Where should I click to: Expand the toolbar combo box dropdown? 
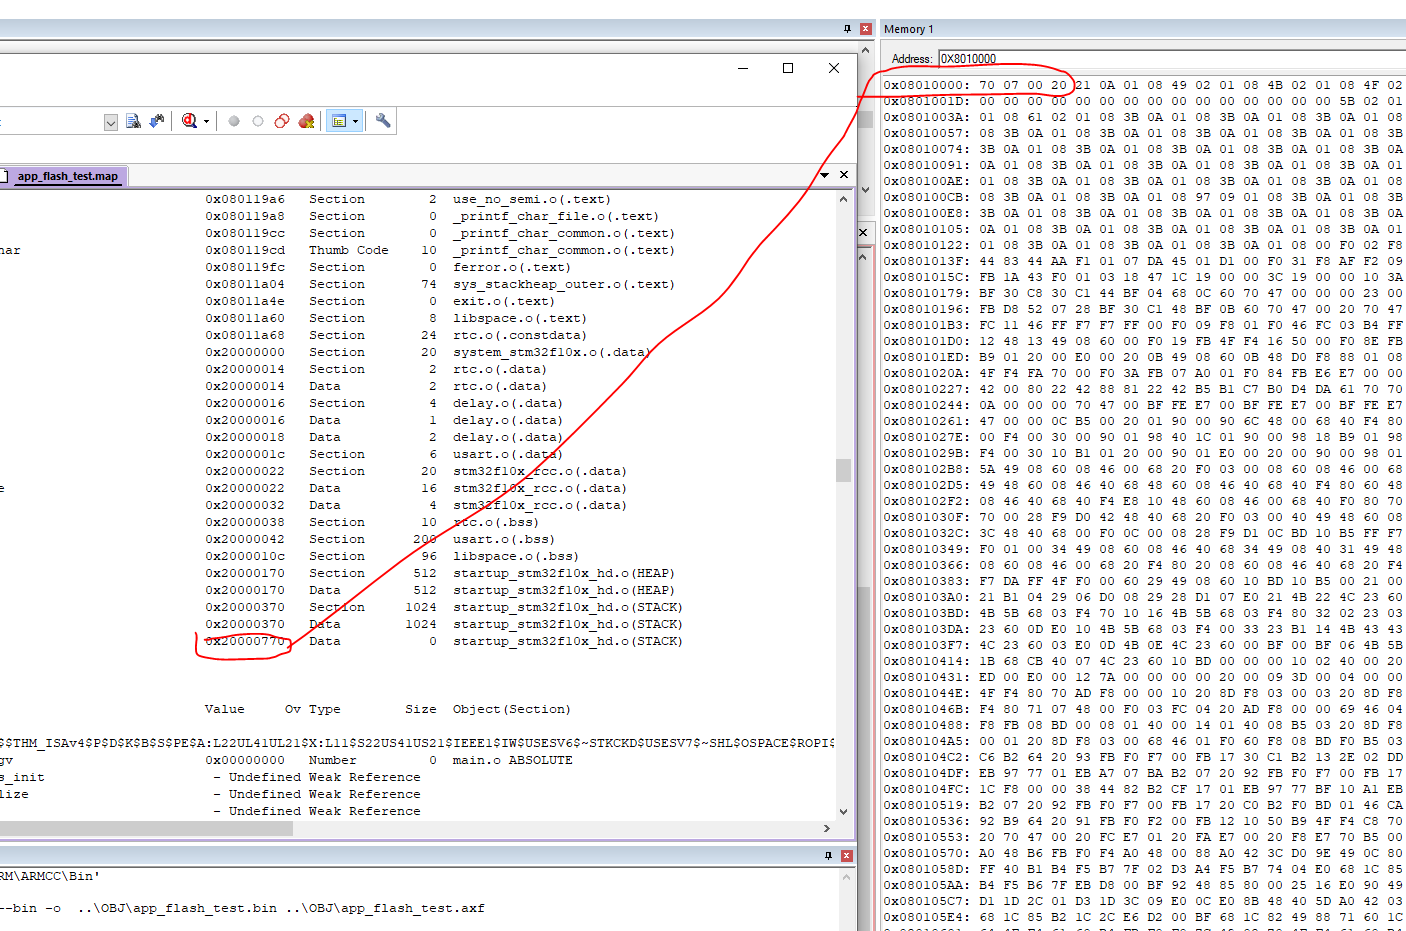111,122
